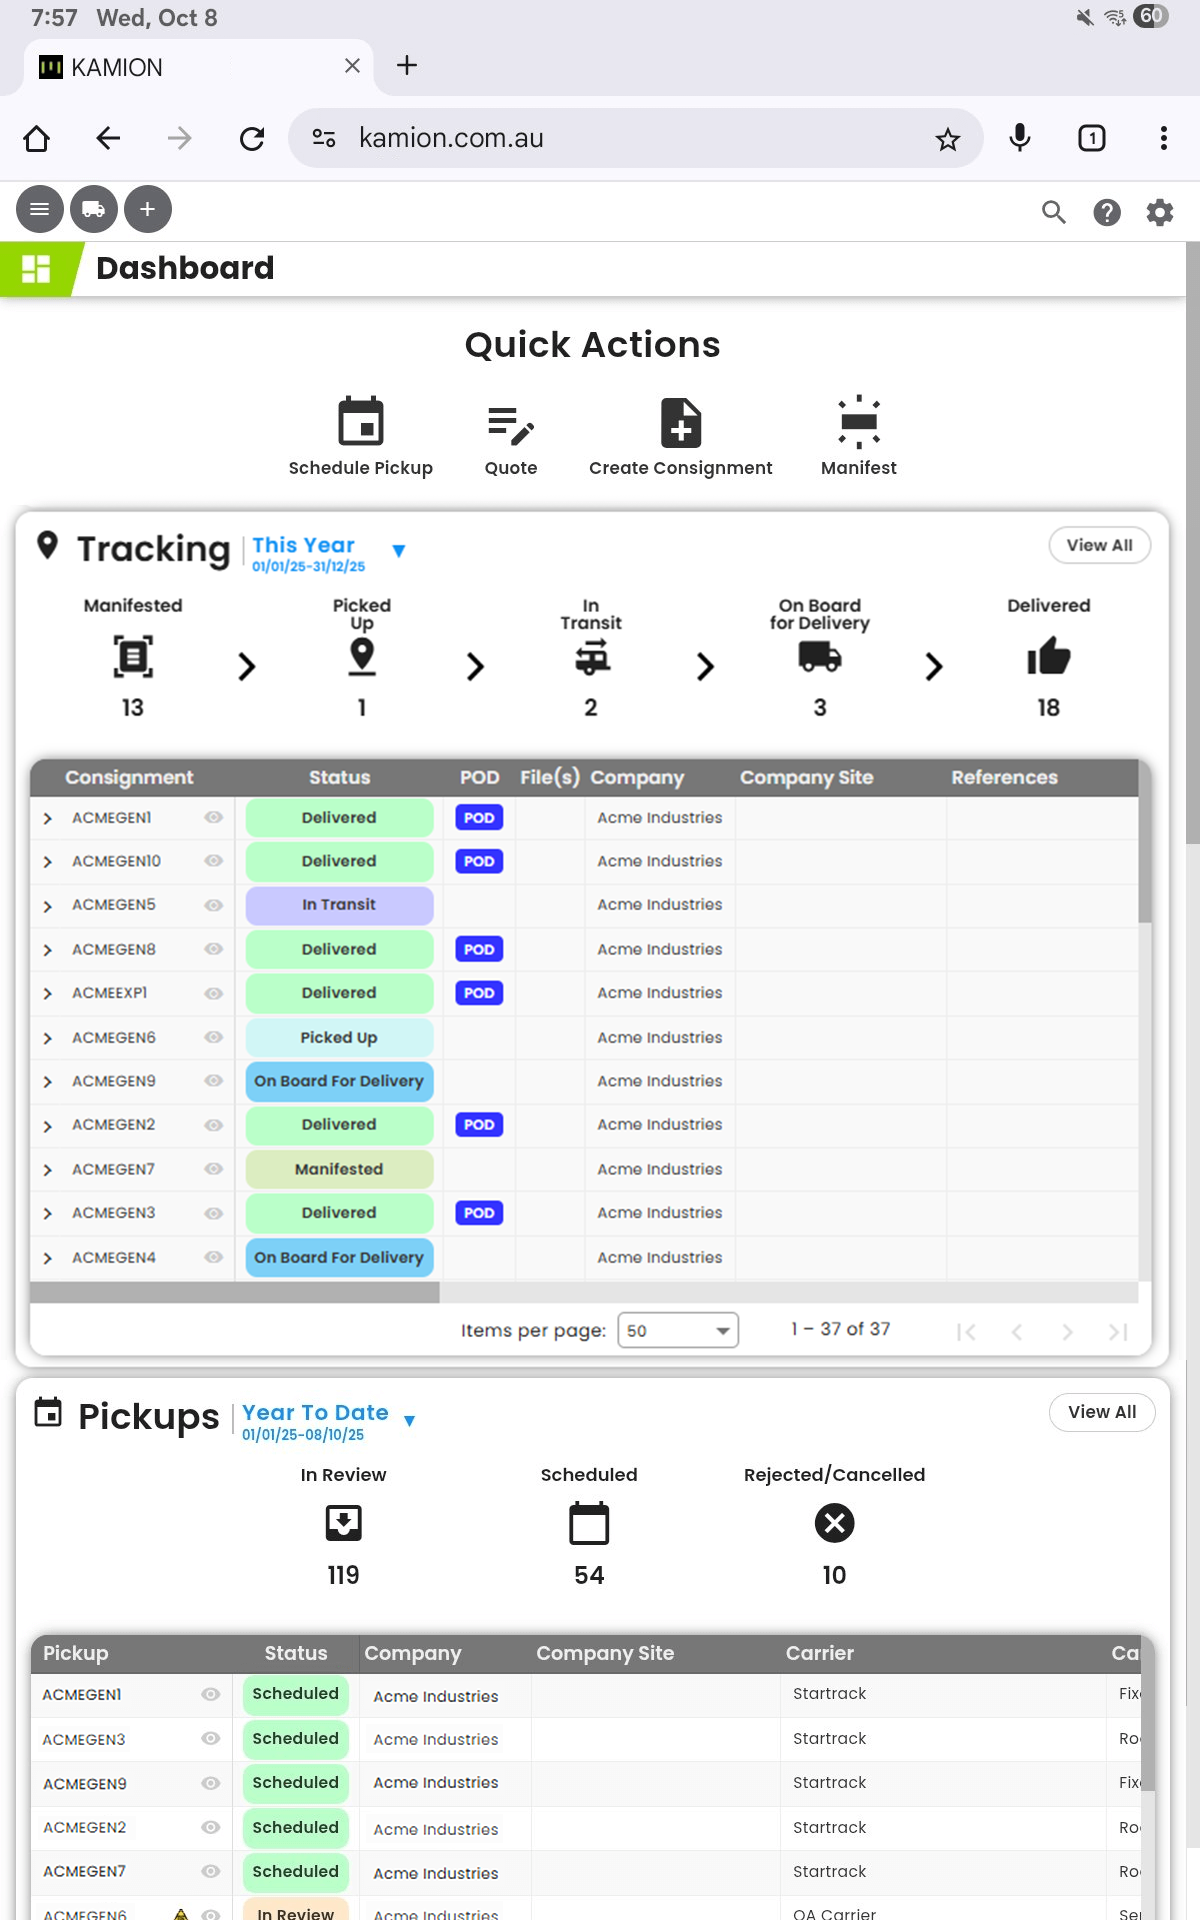Click the In Review pickups icon
This screenshot has height=1920, width=1200.
343,1523
